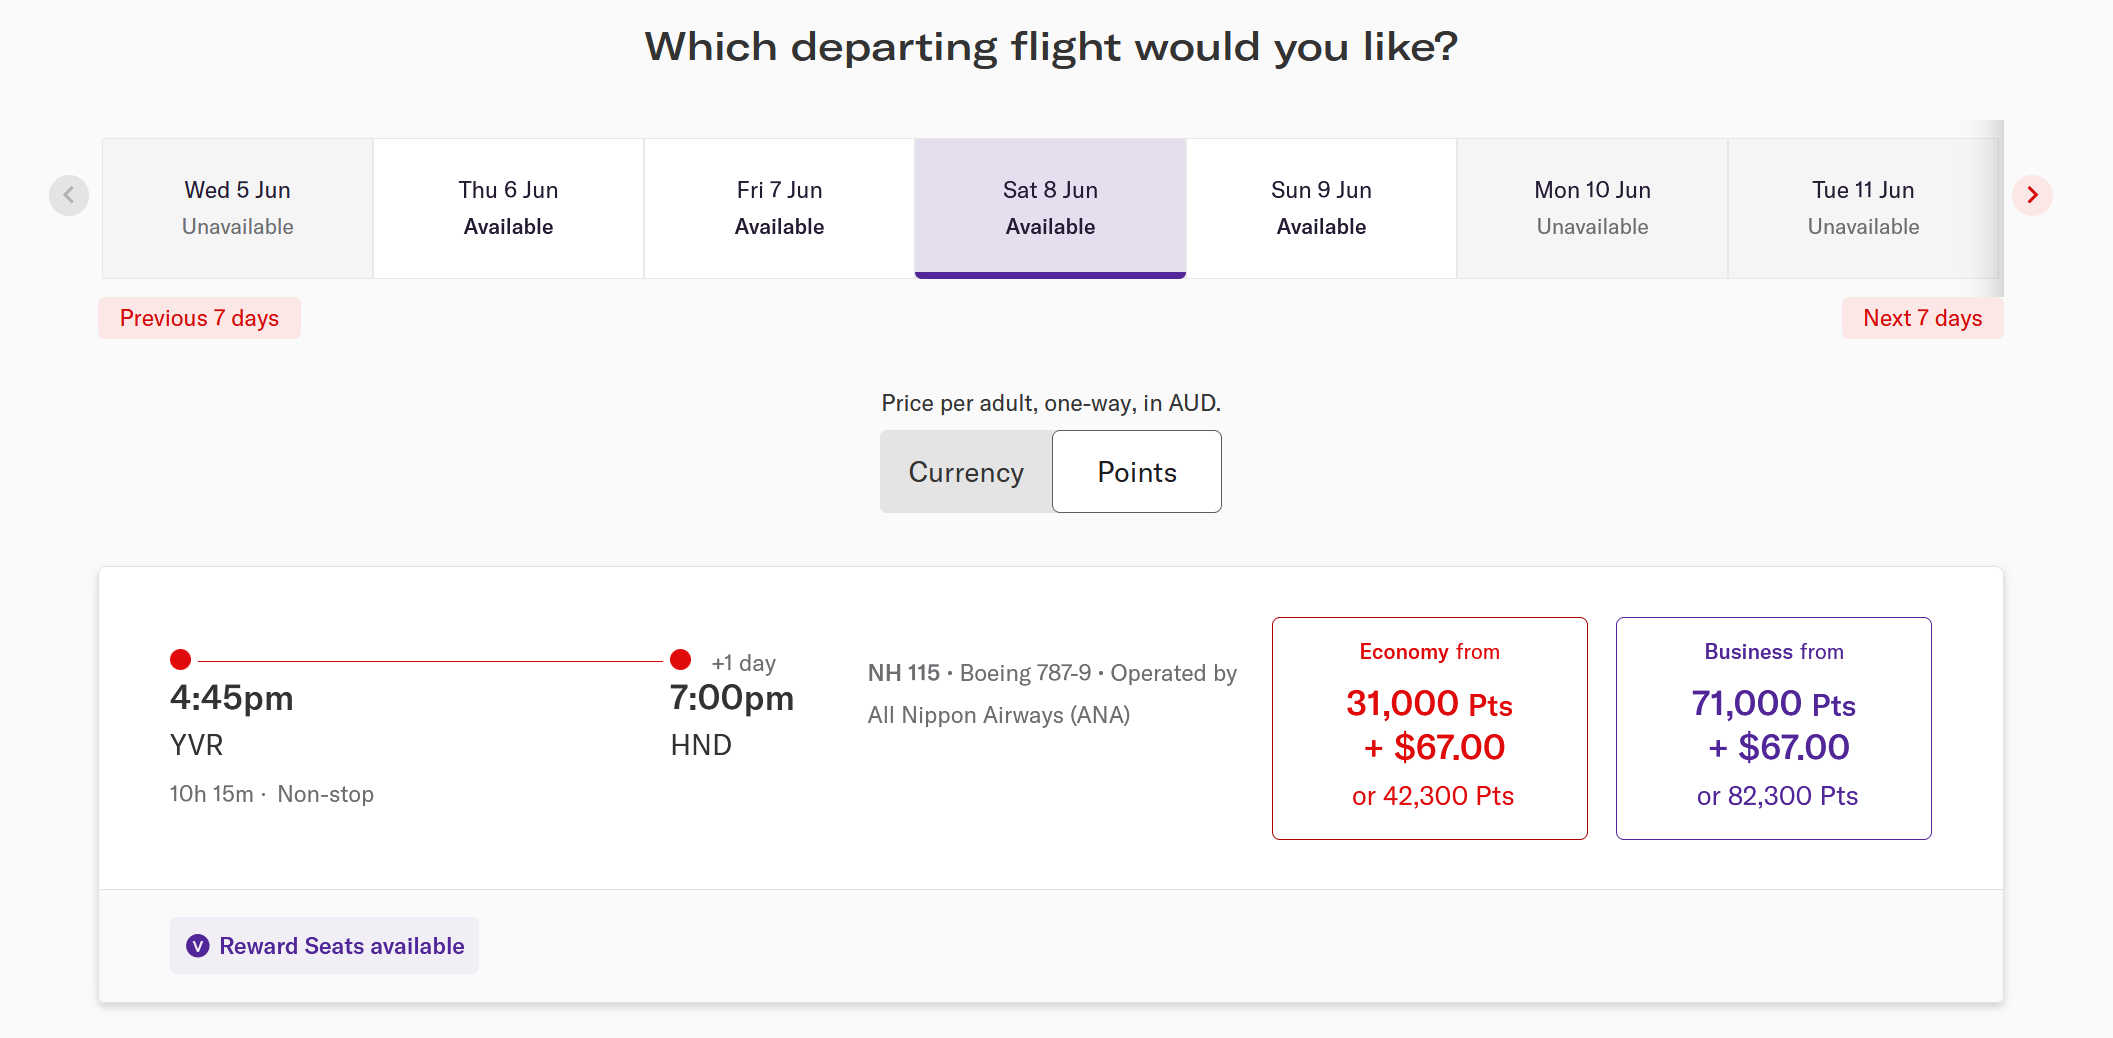Choose Economy fare 31,000 Pts option
Viewport: 2113px width, 1038px height.
coord(1430,728)
